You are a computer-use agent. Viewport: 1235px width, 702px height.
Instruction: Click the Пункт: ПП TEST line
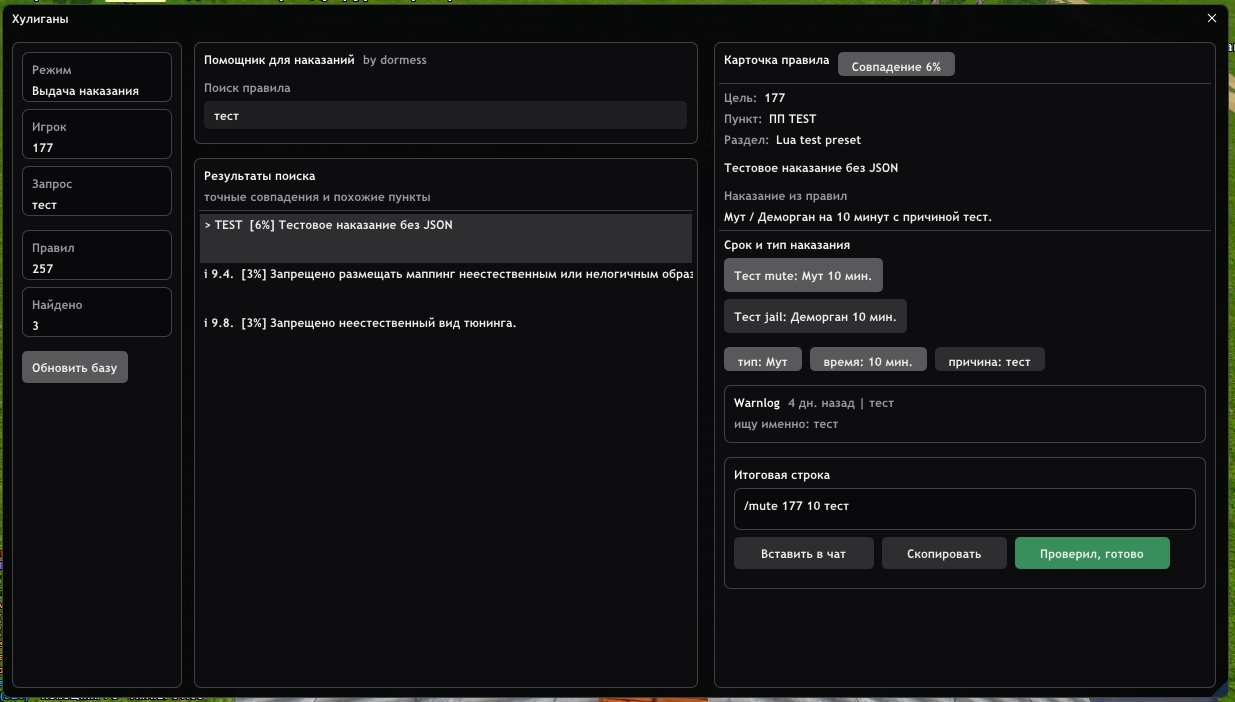770,119
